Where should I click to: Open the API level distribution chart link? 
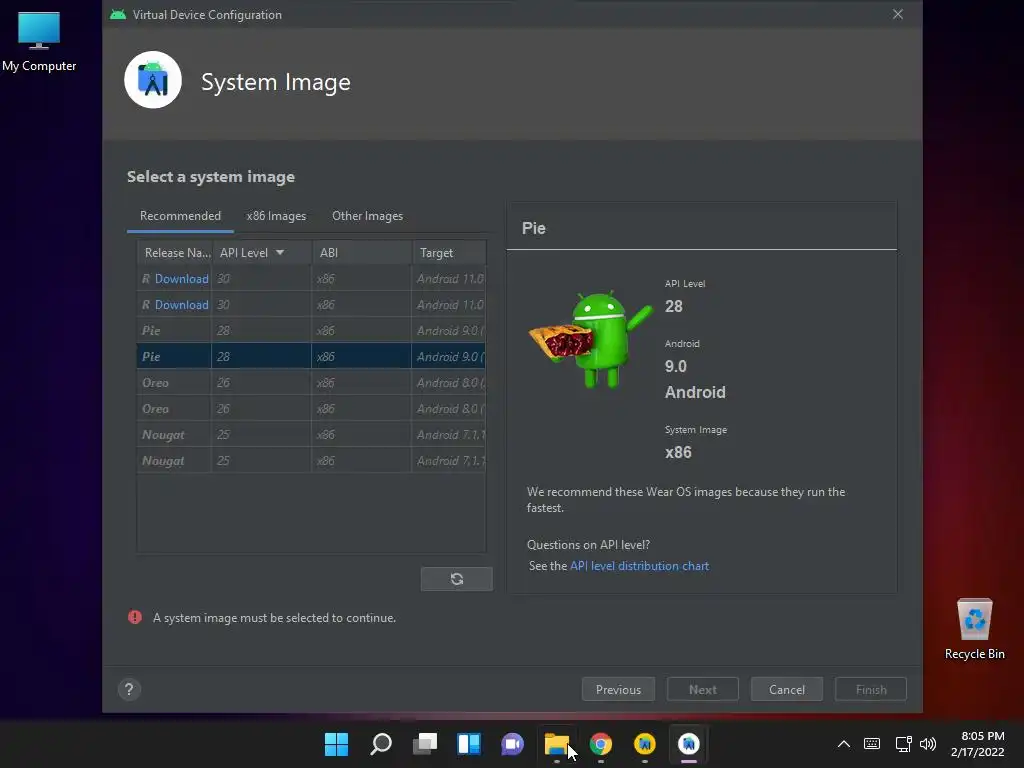tap(639, 566)
